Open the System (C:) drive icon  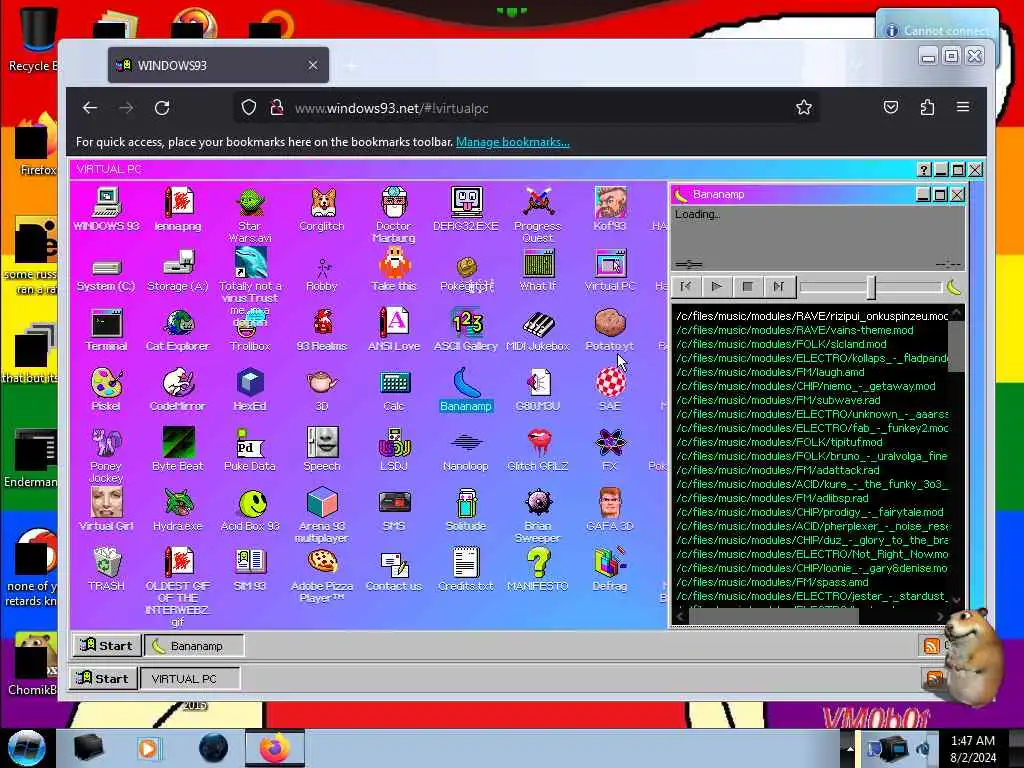pyautogui.click(x=106, y=274)
